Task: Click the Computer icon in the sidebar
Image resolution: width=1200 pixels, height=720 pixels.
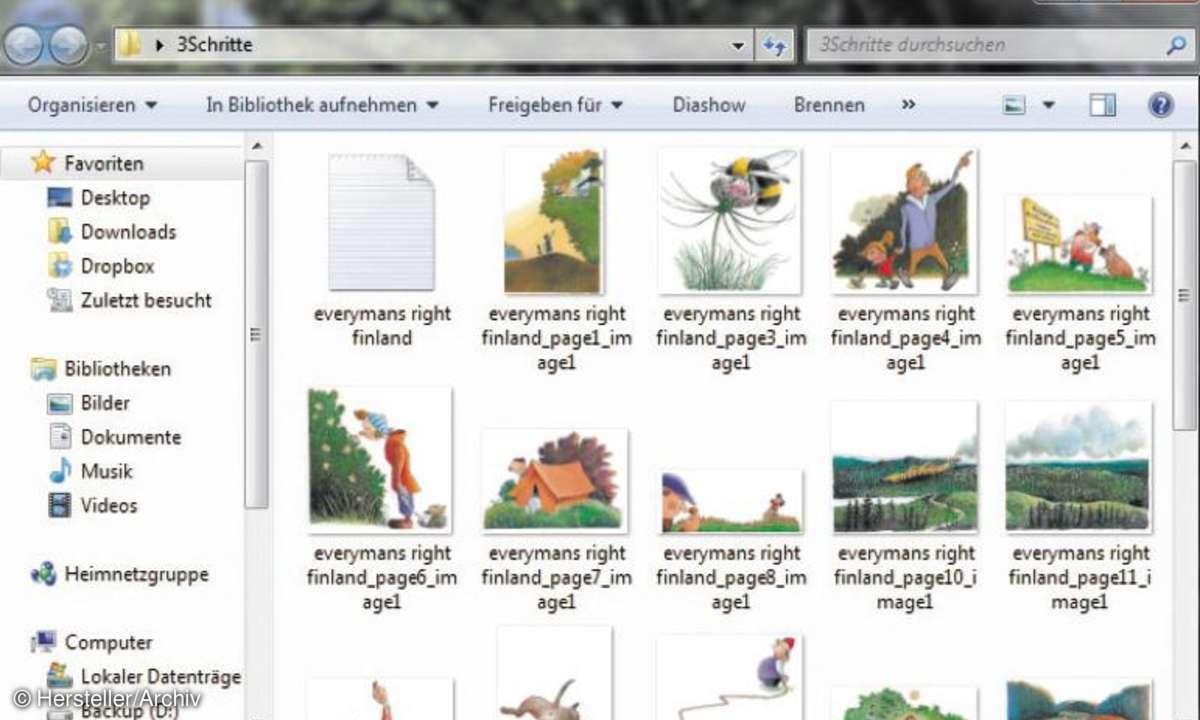Action: [x=43, y=642]
